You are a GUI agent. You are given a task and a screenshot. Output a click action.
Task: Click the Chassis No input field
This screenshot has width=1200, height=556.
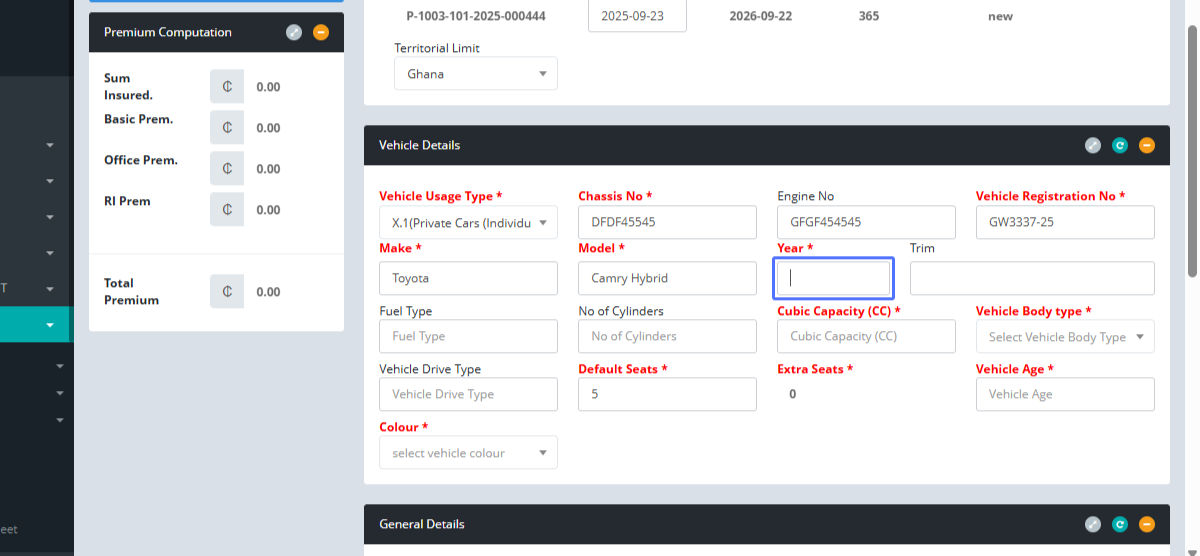click(x=667, y=222)
